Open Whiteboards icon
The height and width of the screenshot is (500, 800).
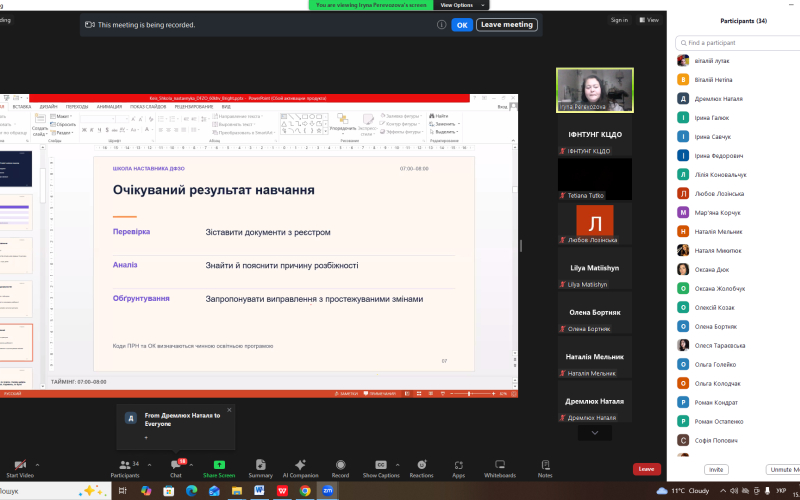(500, 465)
